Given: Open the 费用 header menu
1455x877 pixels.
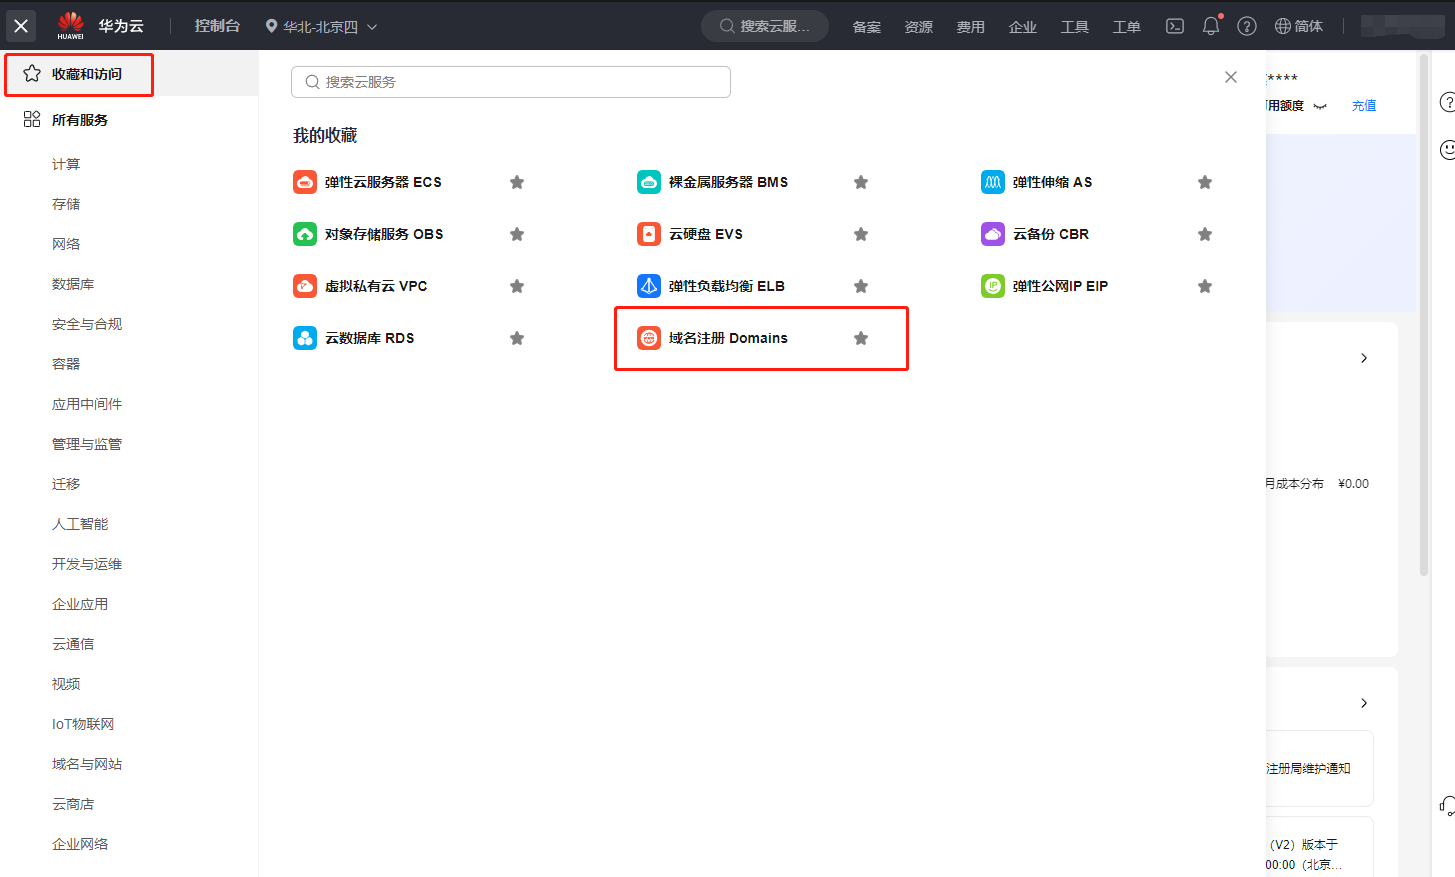Looking at the screenshot, I should (971, 27).
